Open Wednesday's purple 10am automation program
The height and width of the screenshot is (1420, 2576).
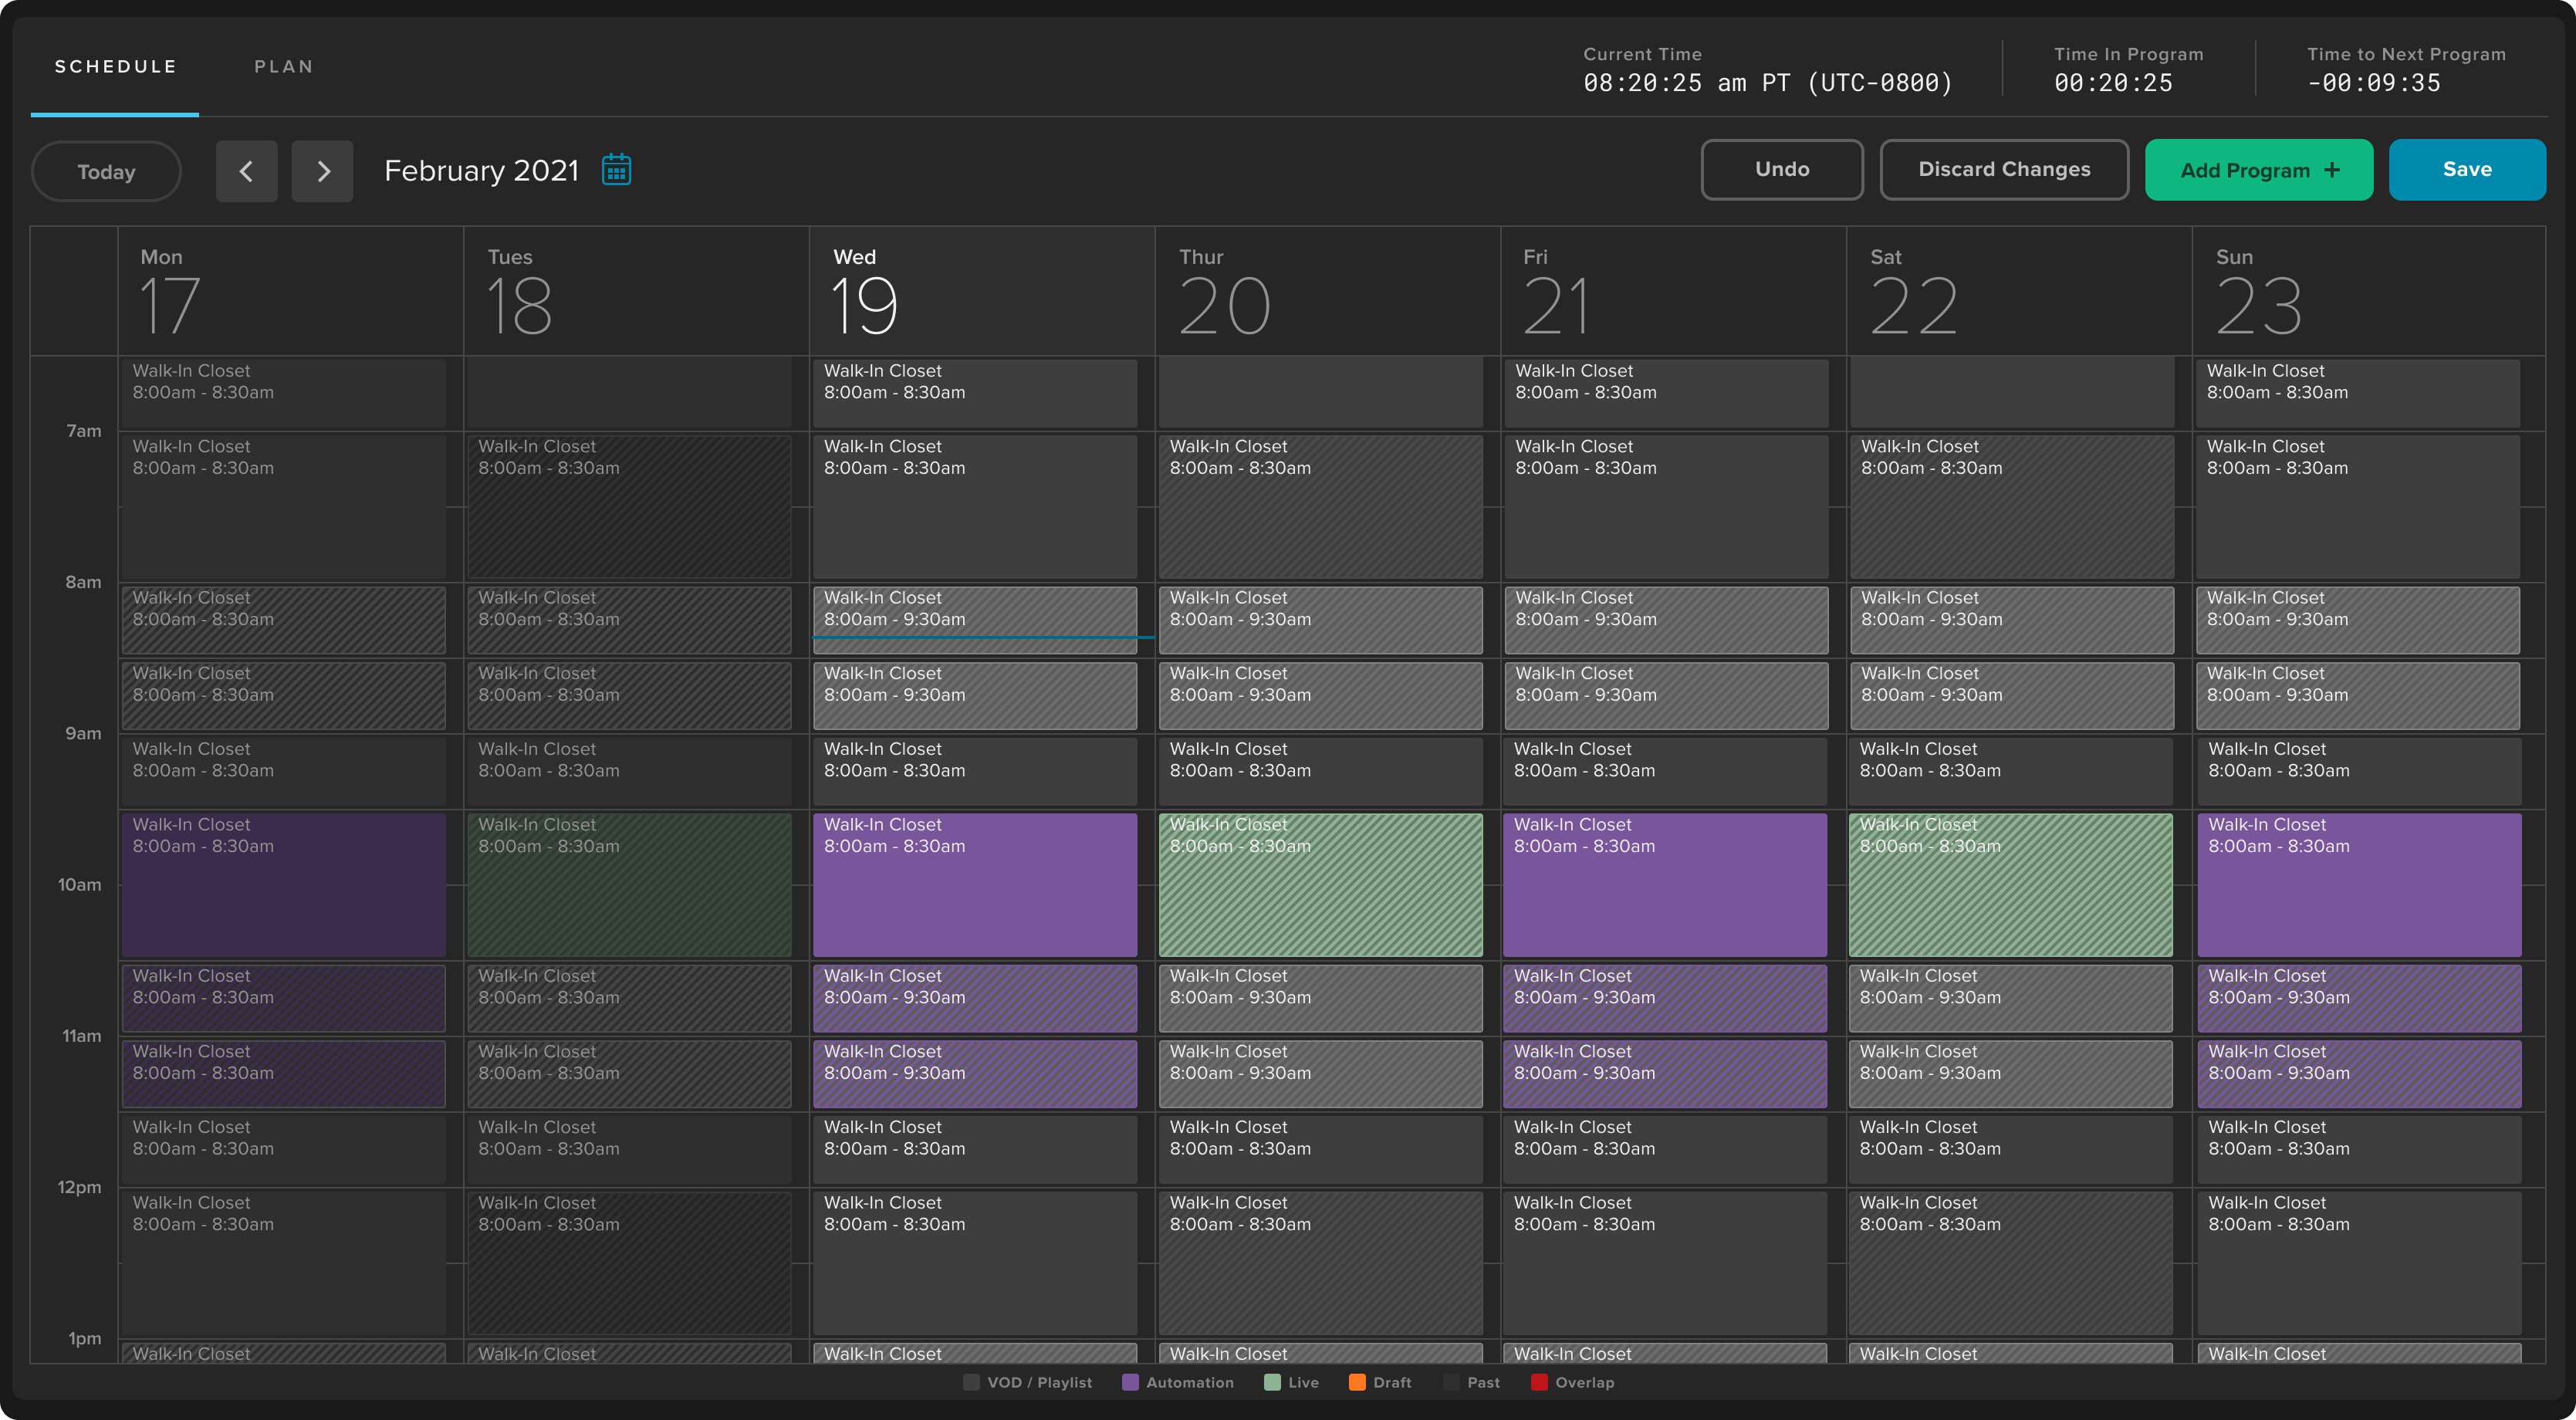tap(975, 885)
